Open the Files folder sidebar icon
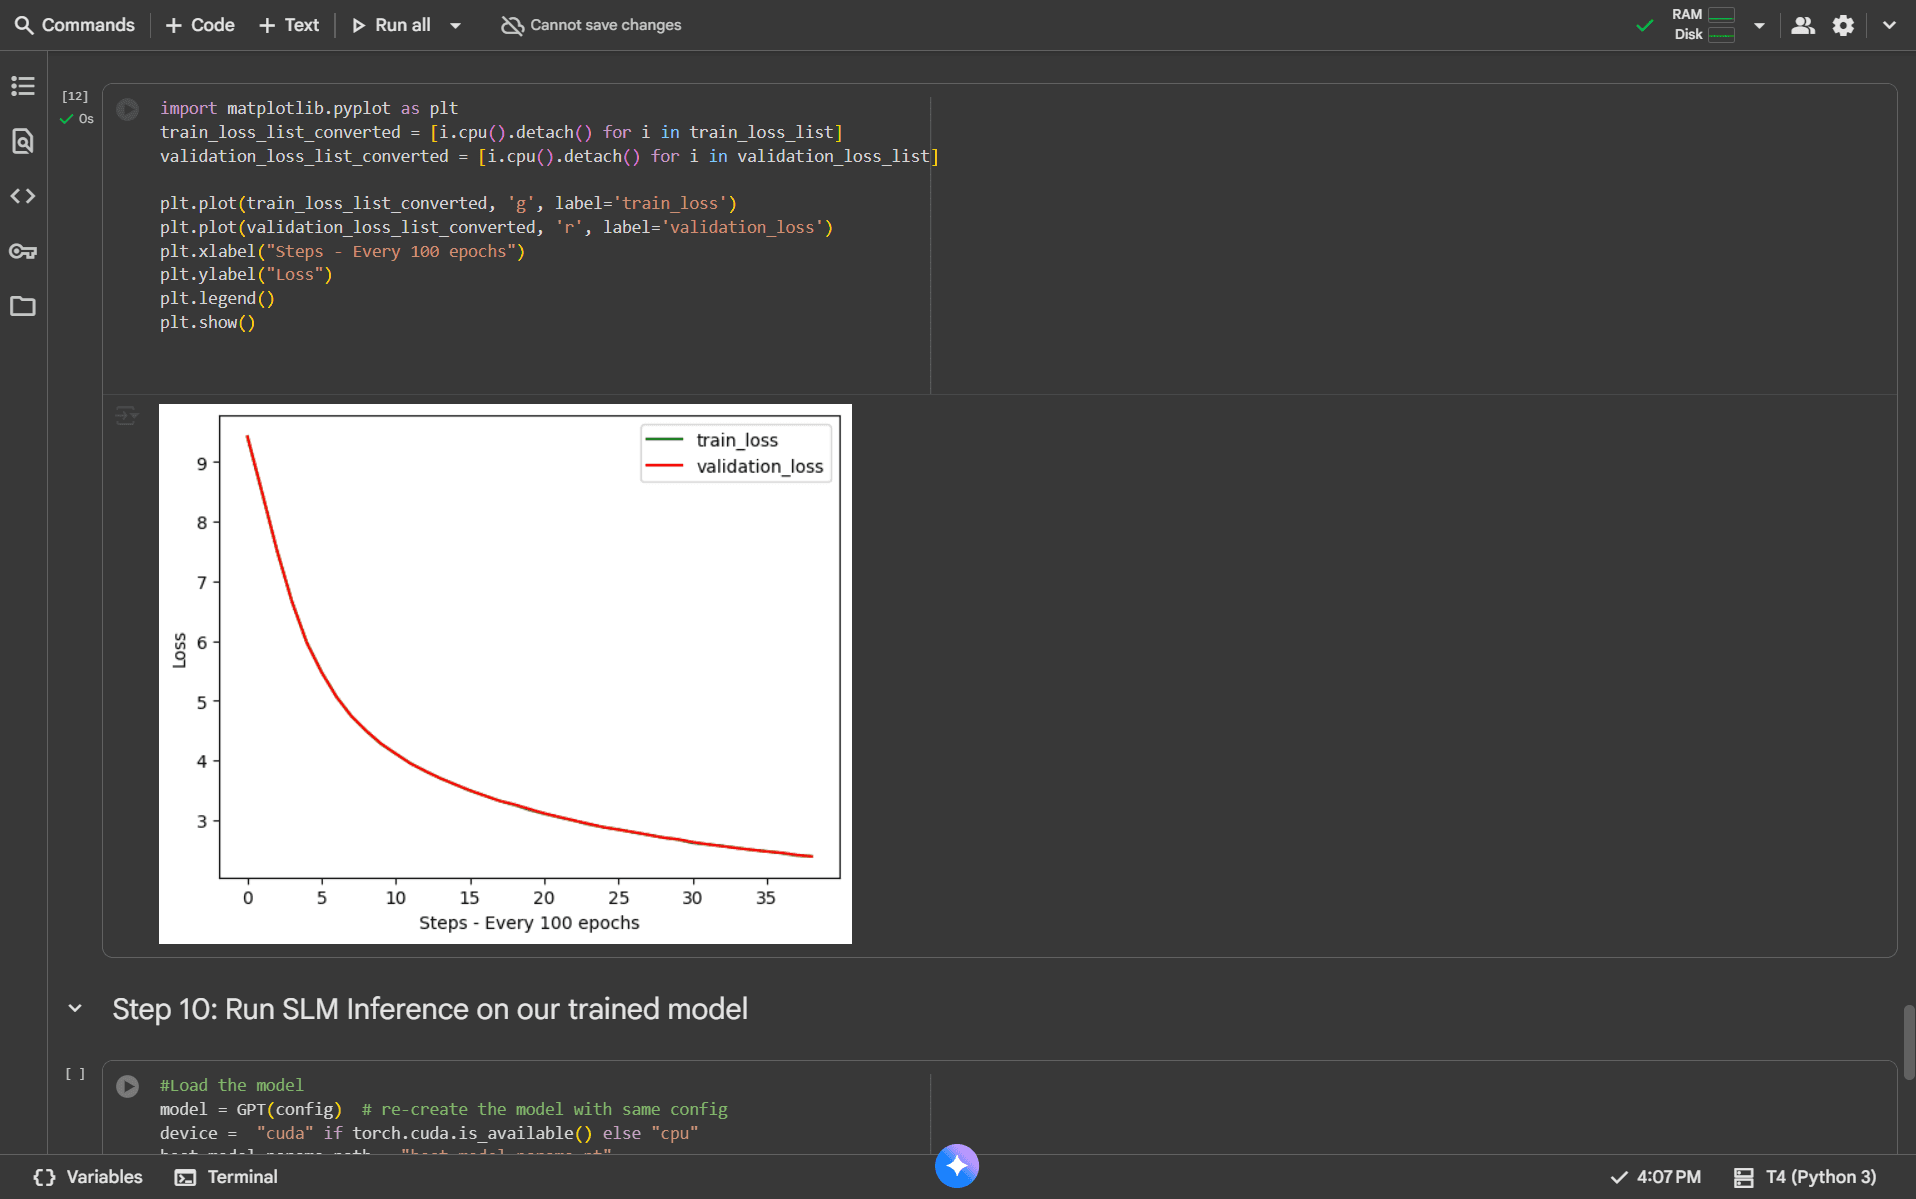The width and height of the screenshot is (1916, 1199). 23,306
